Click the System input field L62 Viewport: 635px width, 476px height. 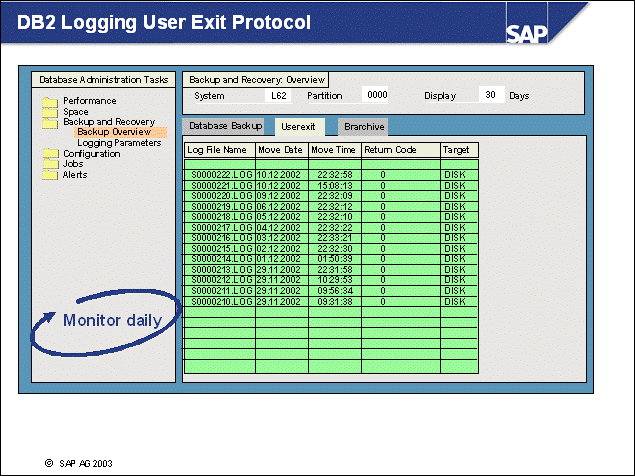click(x=279, y=96)
